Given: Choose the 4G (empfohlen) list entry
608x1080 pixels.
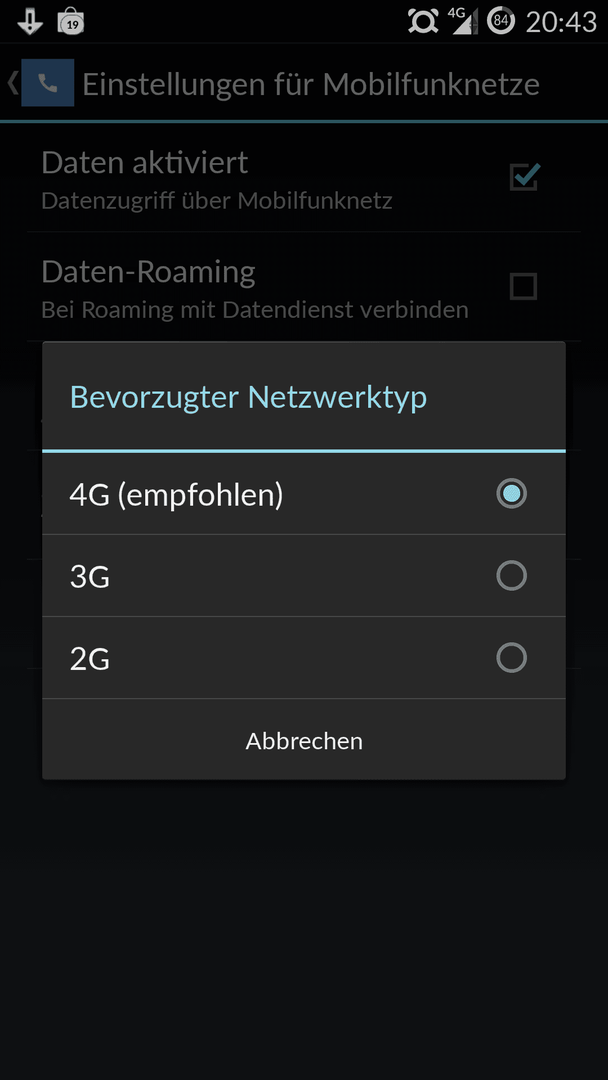Looking at the screenshot, I should pyautogui.click(x=304, y=494).
